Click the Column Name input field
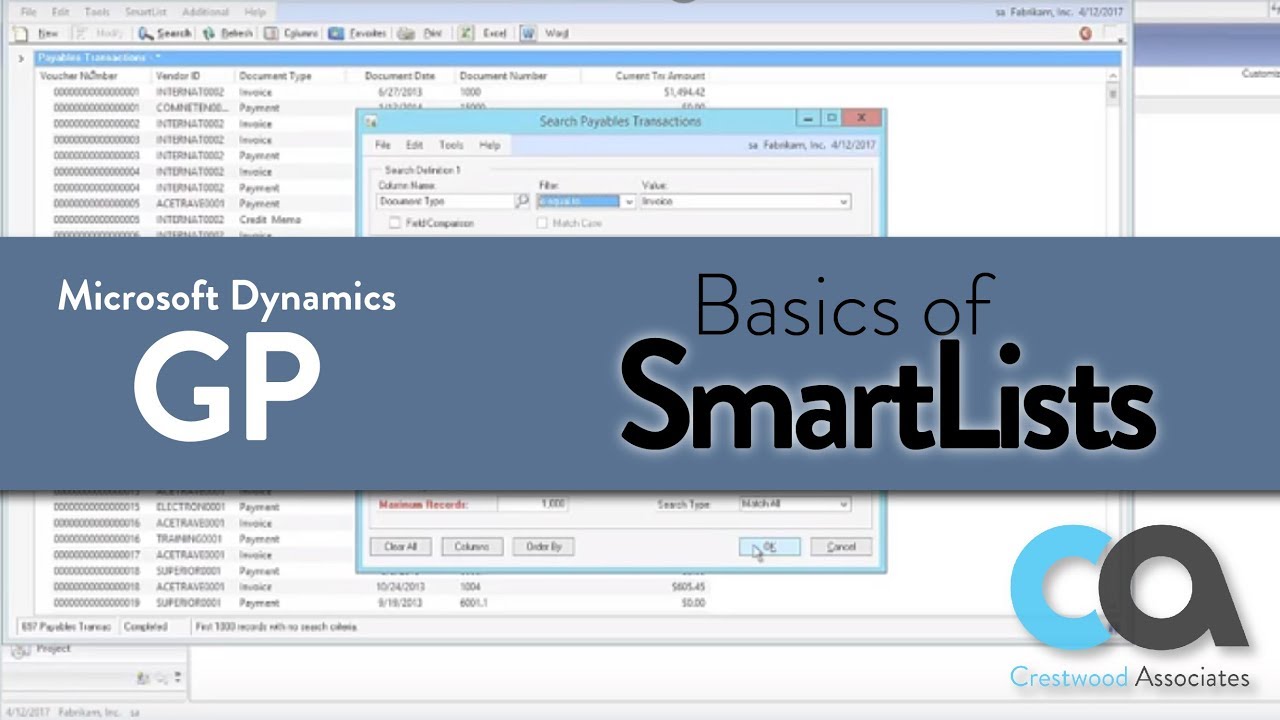1280x720 pixels. click(445, 201)
